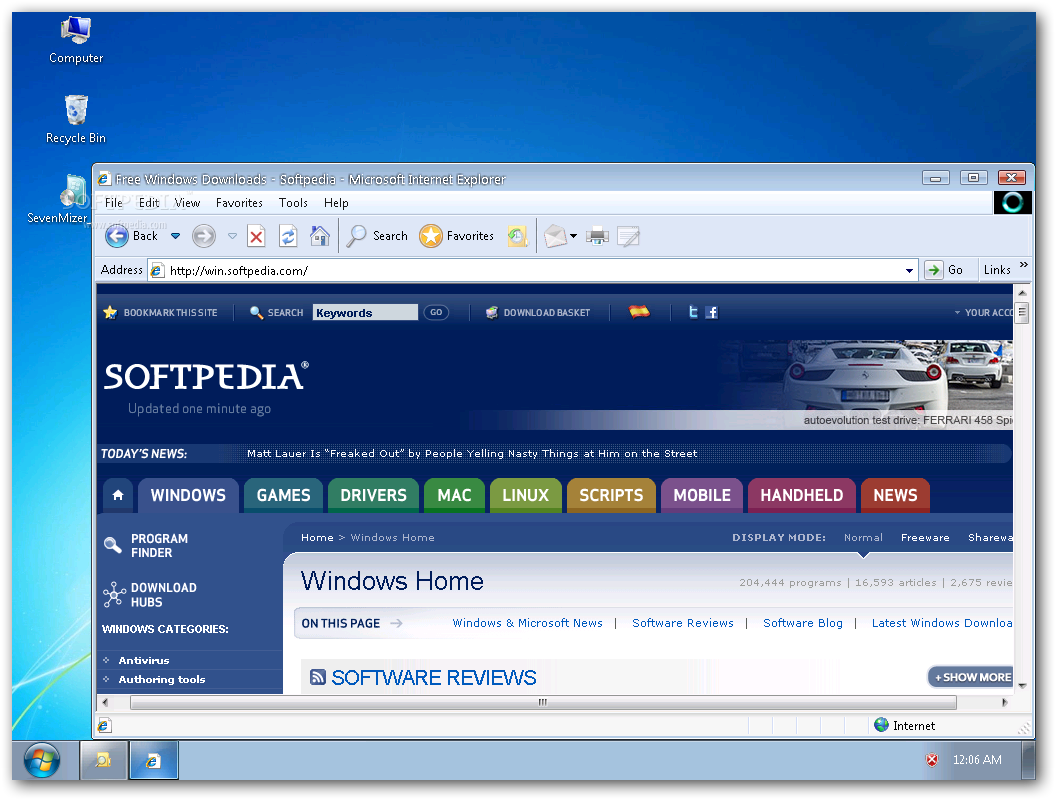This screenshot has width=1056, height=800.
Task: Click the horizontal scrollbar right arrow
Action: (1004, 702)
